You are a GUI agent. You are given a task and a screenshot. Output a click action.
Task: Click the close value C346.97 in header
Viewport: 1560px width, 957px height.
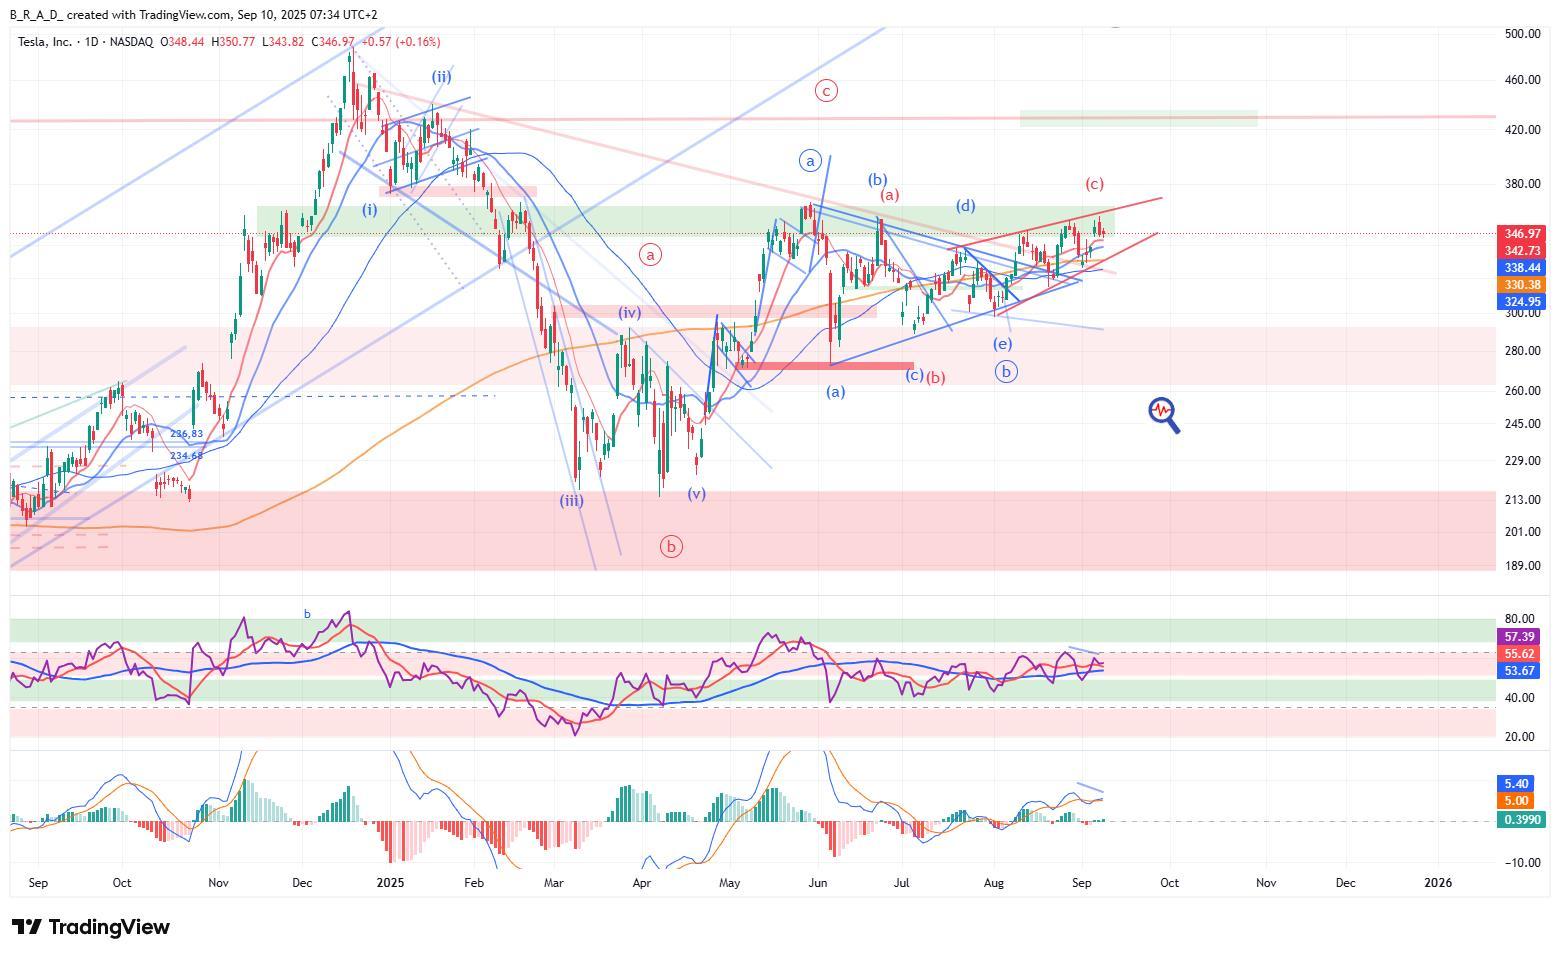click(x=333, y=42)
